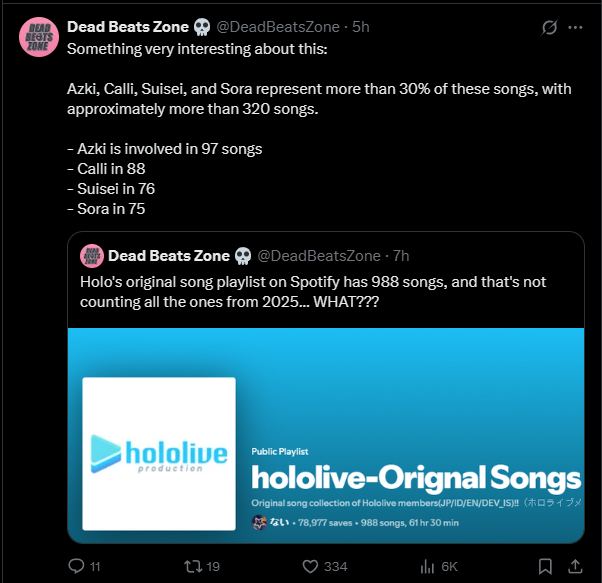The height and width of the screenshot is (583, 602).
Task: Open the 5h timestamp link
Action: pyautogui.click(x=361, y=27)
